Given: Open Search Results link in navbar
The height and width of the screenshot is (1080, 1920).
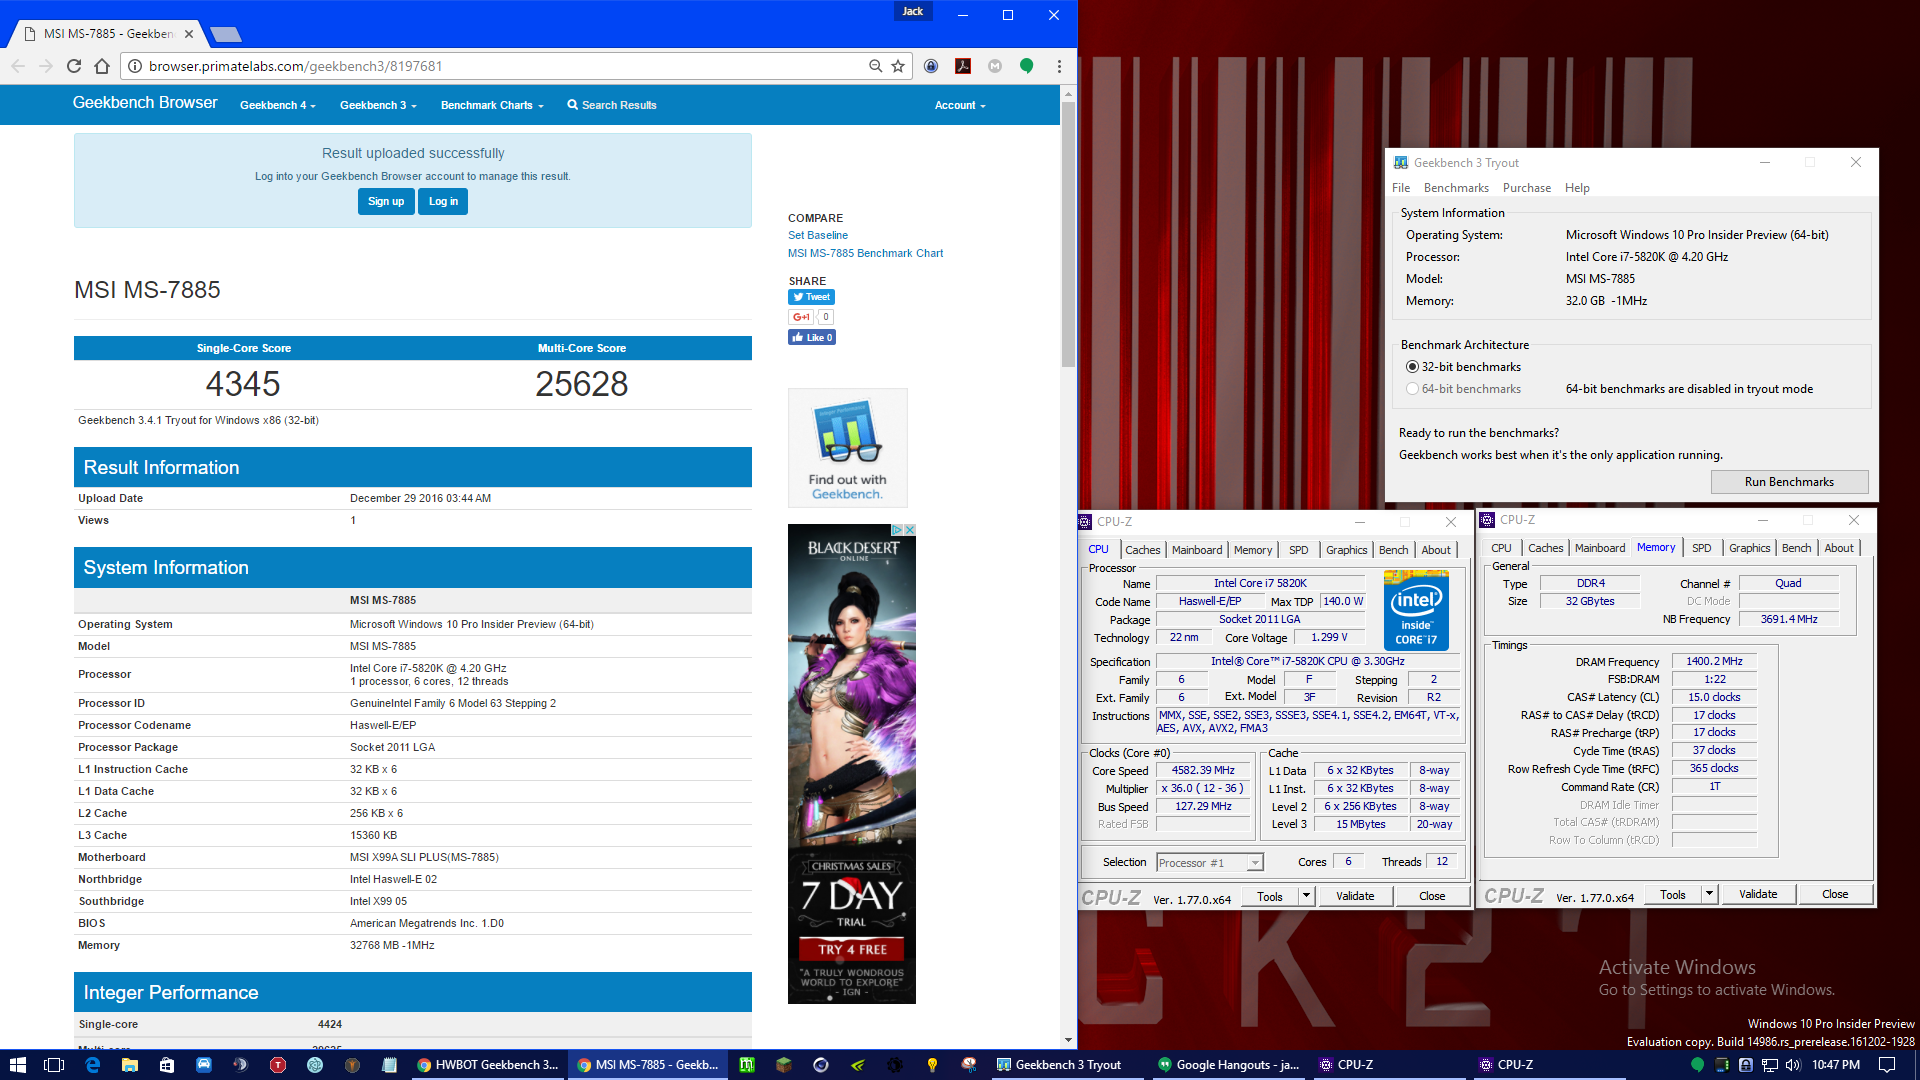Looking at the screenshot, I should click(x=612, y=105).
